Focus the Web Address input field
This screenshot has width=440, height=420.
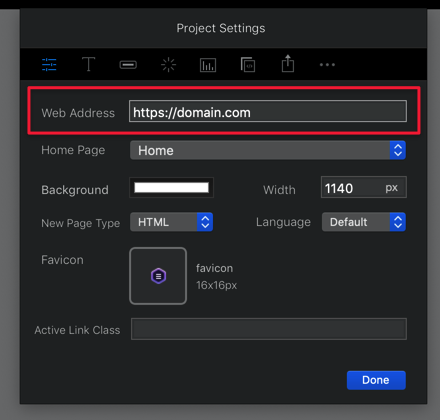tap(268, 111)
